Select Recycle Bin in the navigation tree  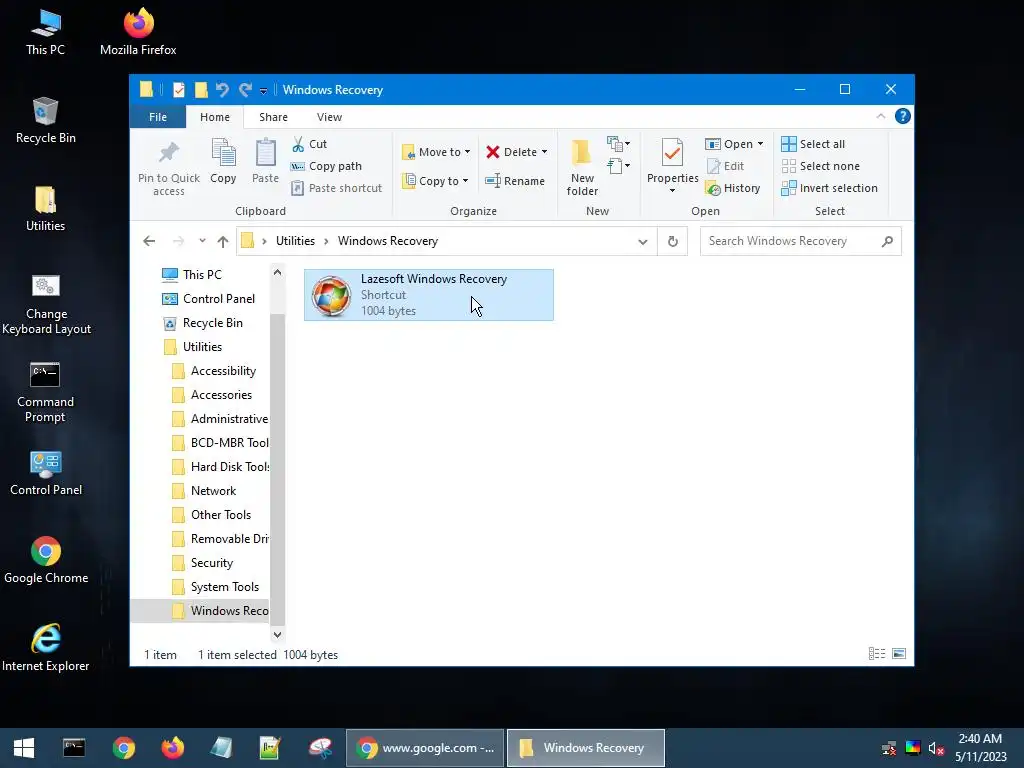212,323
